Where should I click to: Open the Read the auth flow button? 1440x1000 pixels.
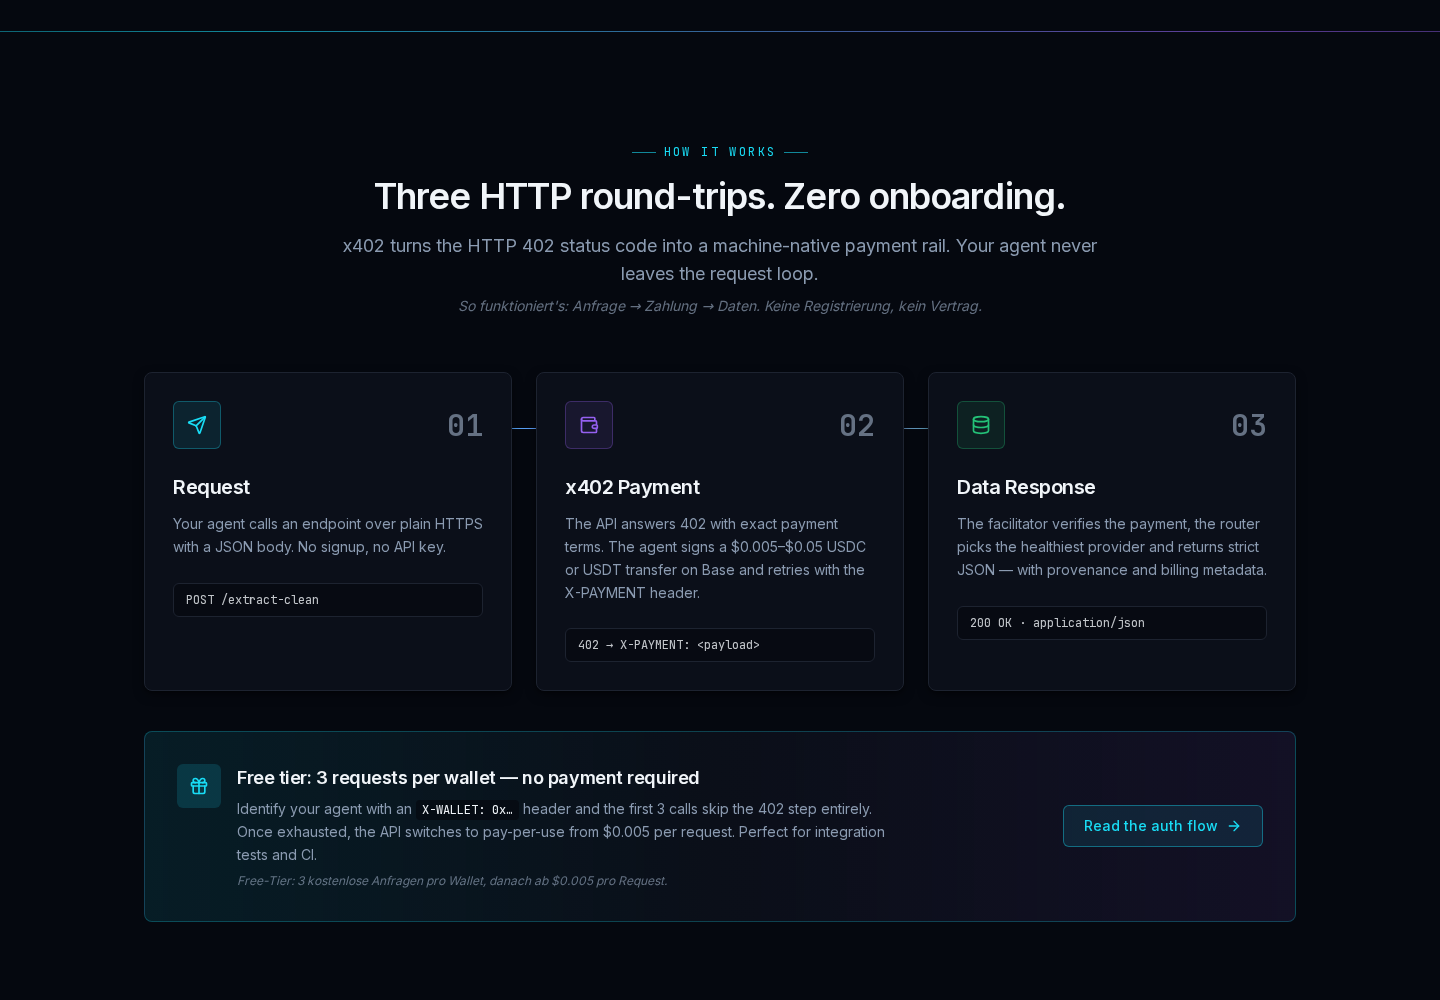click(1163, 826)
